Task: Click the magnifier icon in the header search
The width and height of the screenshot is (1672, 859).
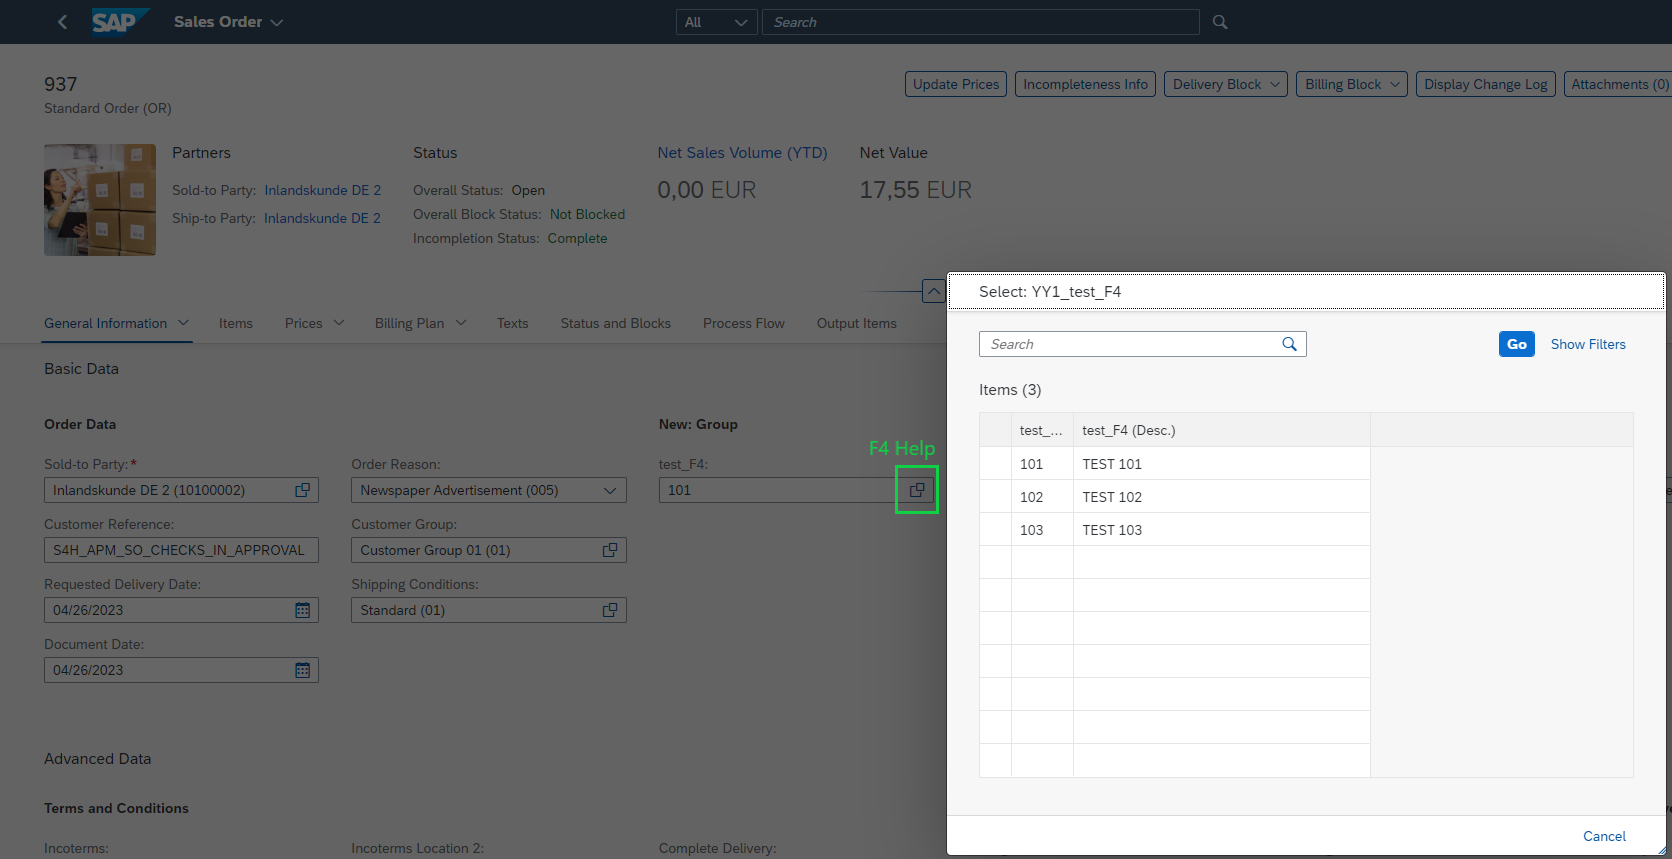Action: (1220, 22)
